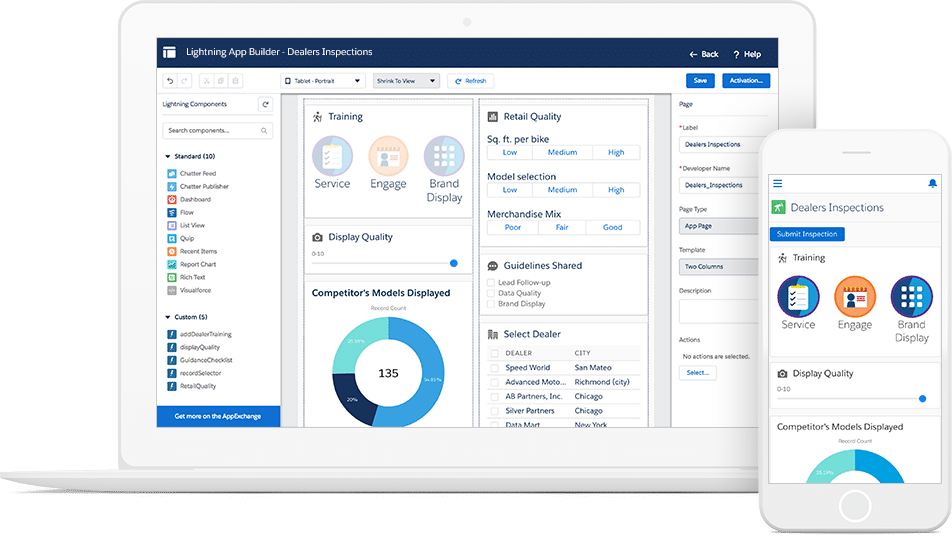
Task: Set Merchandise Mix to Poor
Action: [x=513, y=227]
